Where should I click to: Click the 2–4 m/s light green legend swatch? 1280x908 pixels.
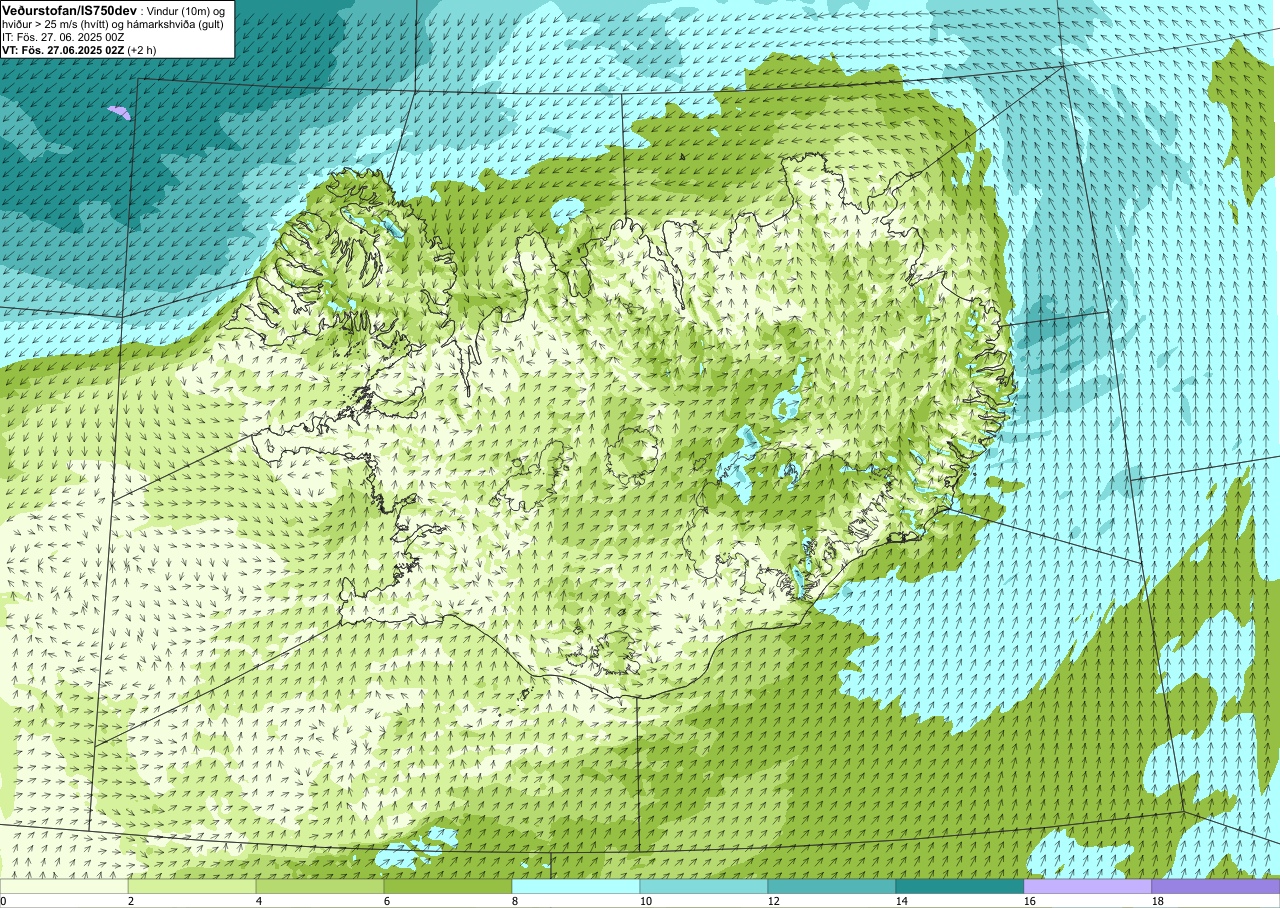tap(192, 886)
